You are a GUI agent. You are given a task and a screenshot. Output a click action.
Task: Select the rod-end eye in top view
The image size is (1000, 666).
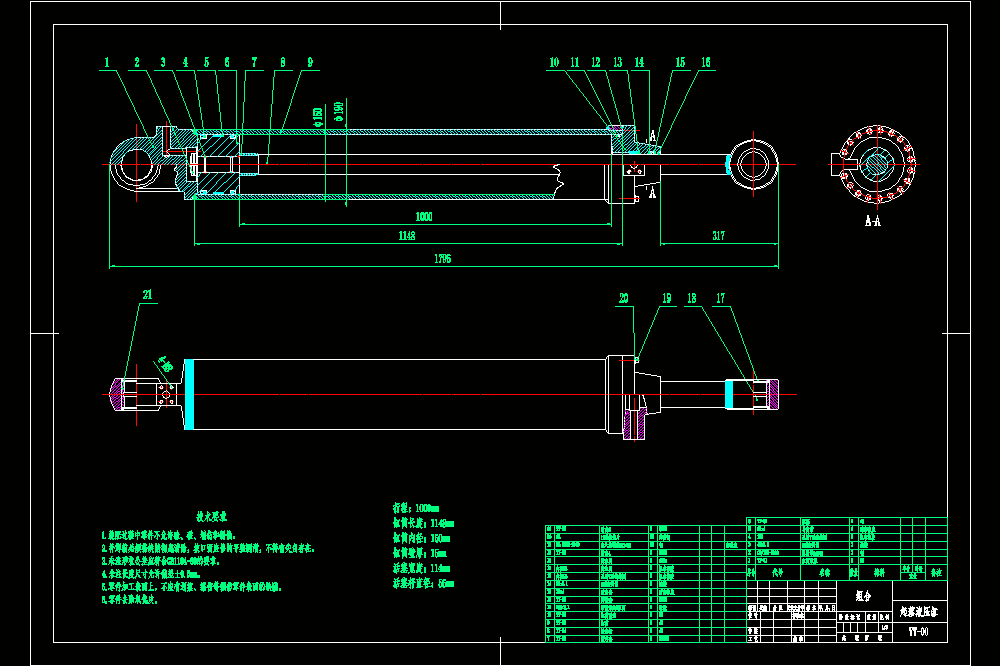pyautogui.click(x=753, y=394)
